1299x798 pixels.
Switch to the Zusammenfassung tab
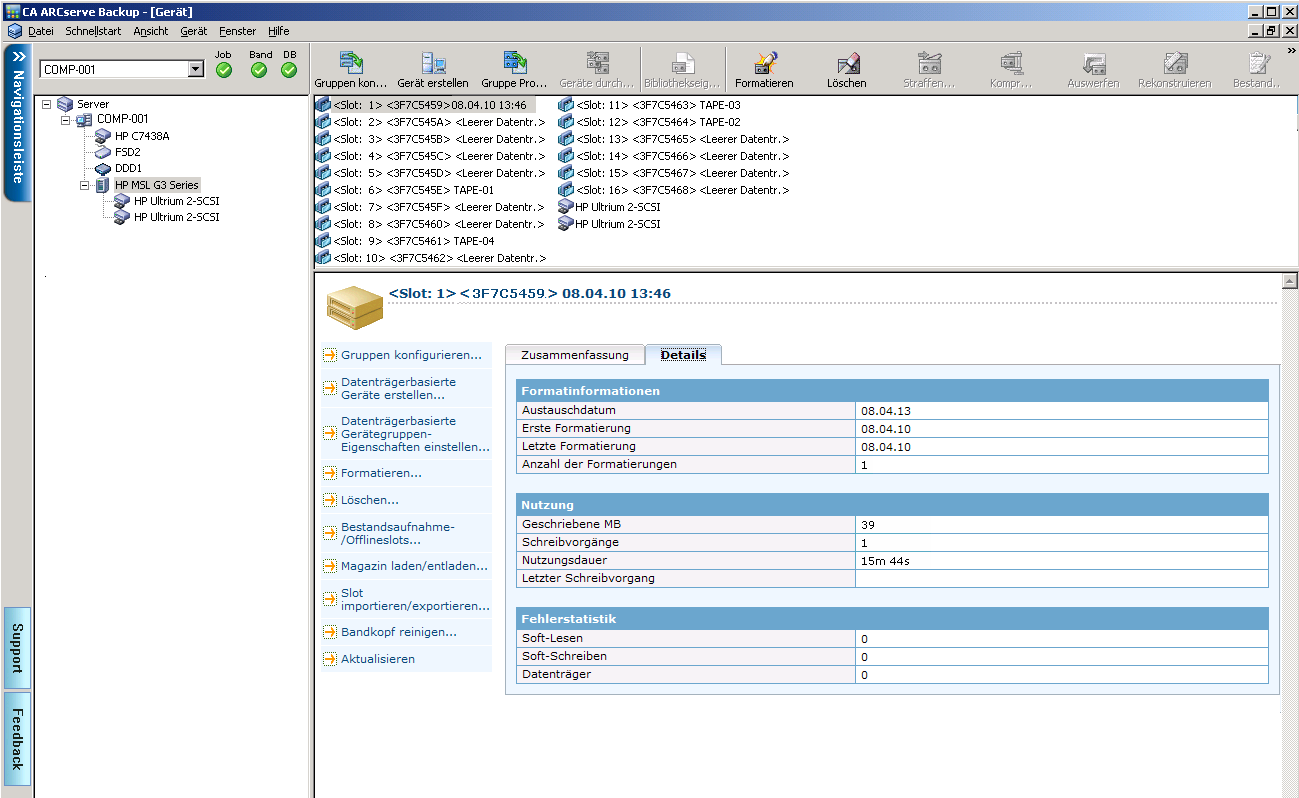(x=575, y=355)
